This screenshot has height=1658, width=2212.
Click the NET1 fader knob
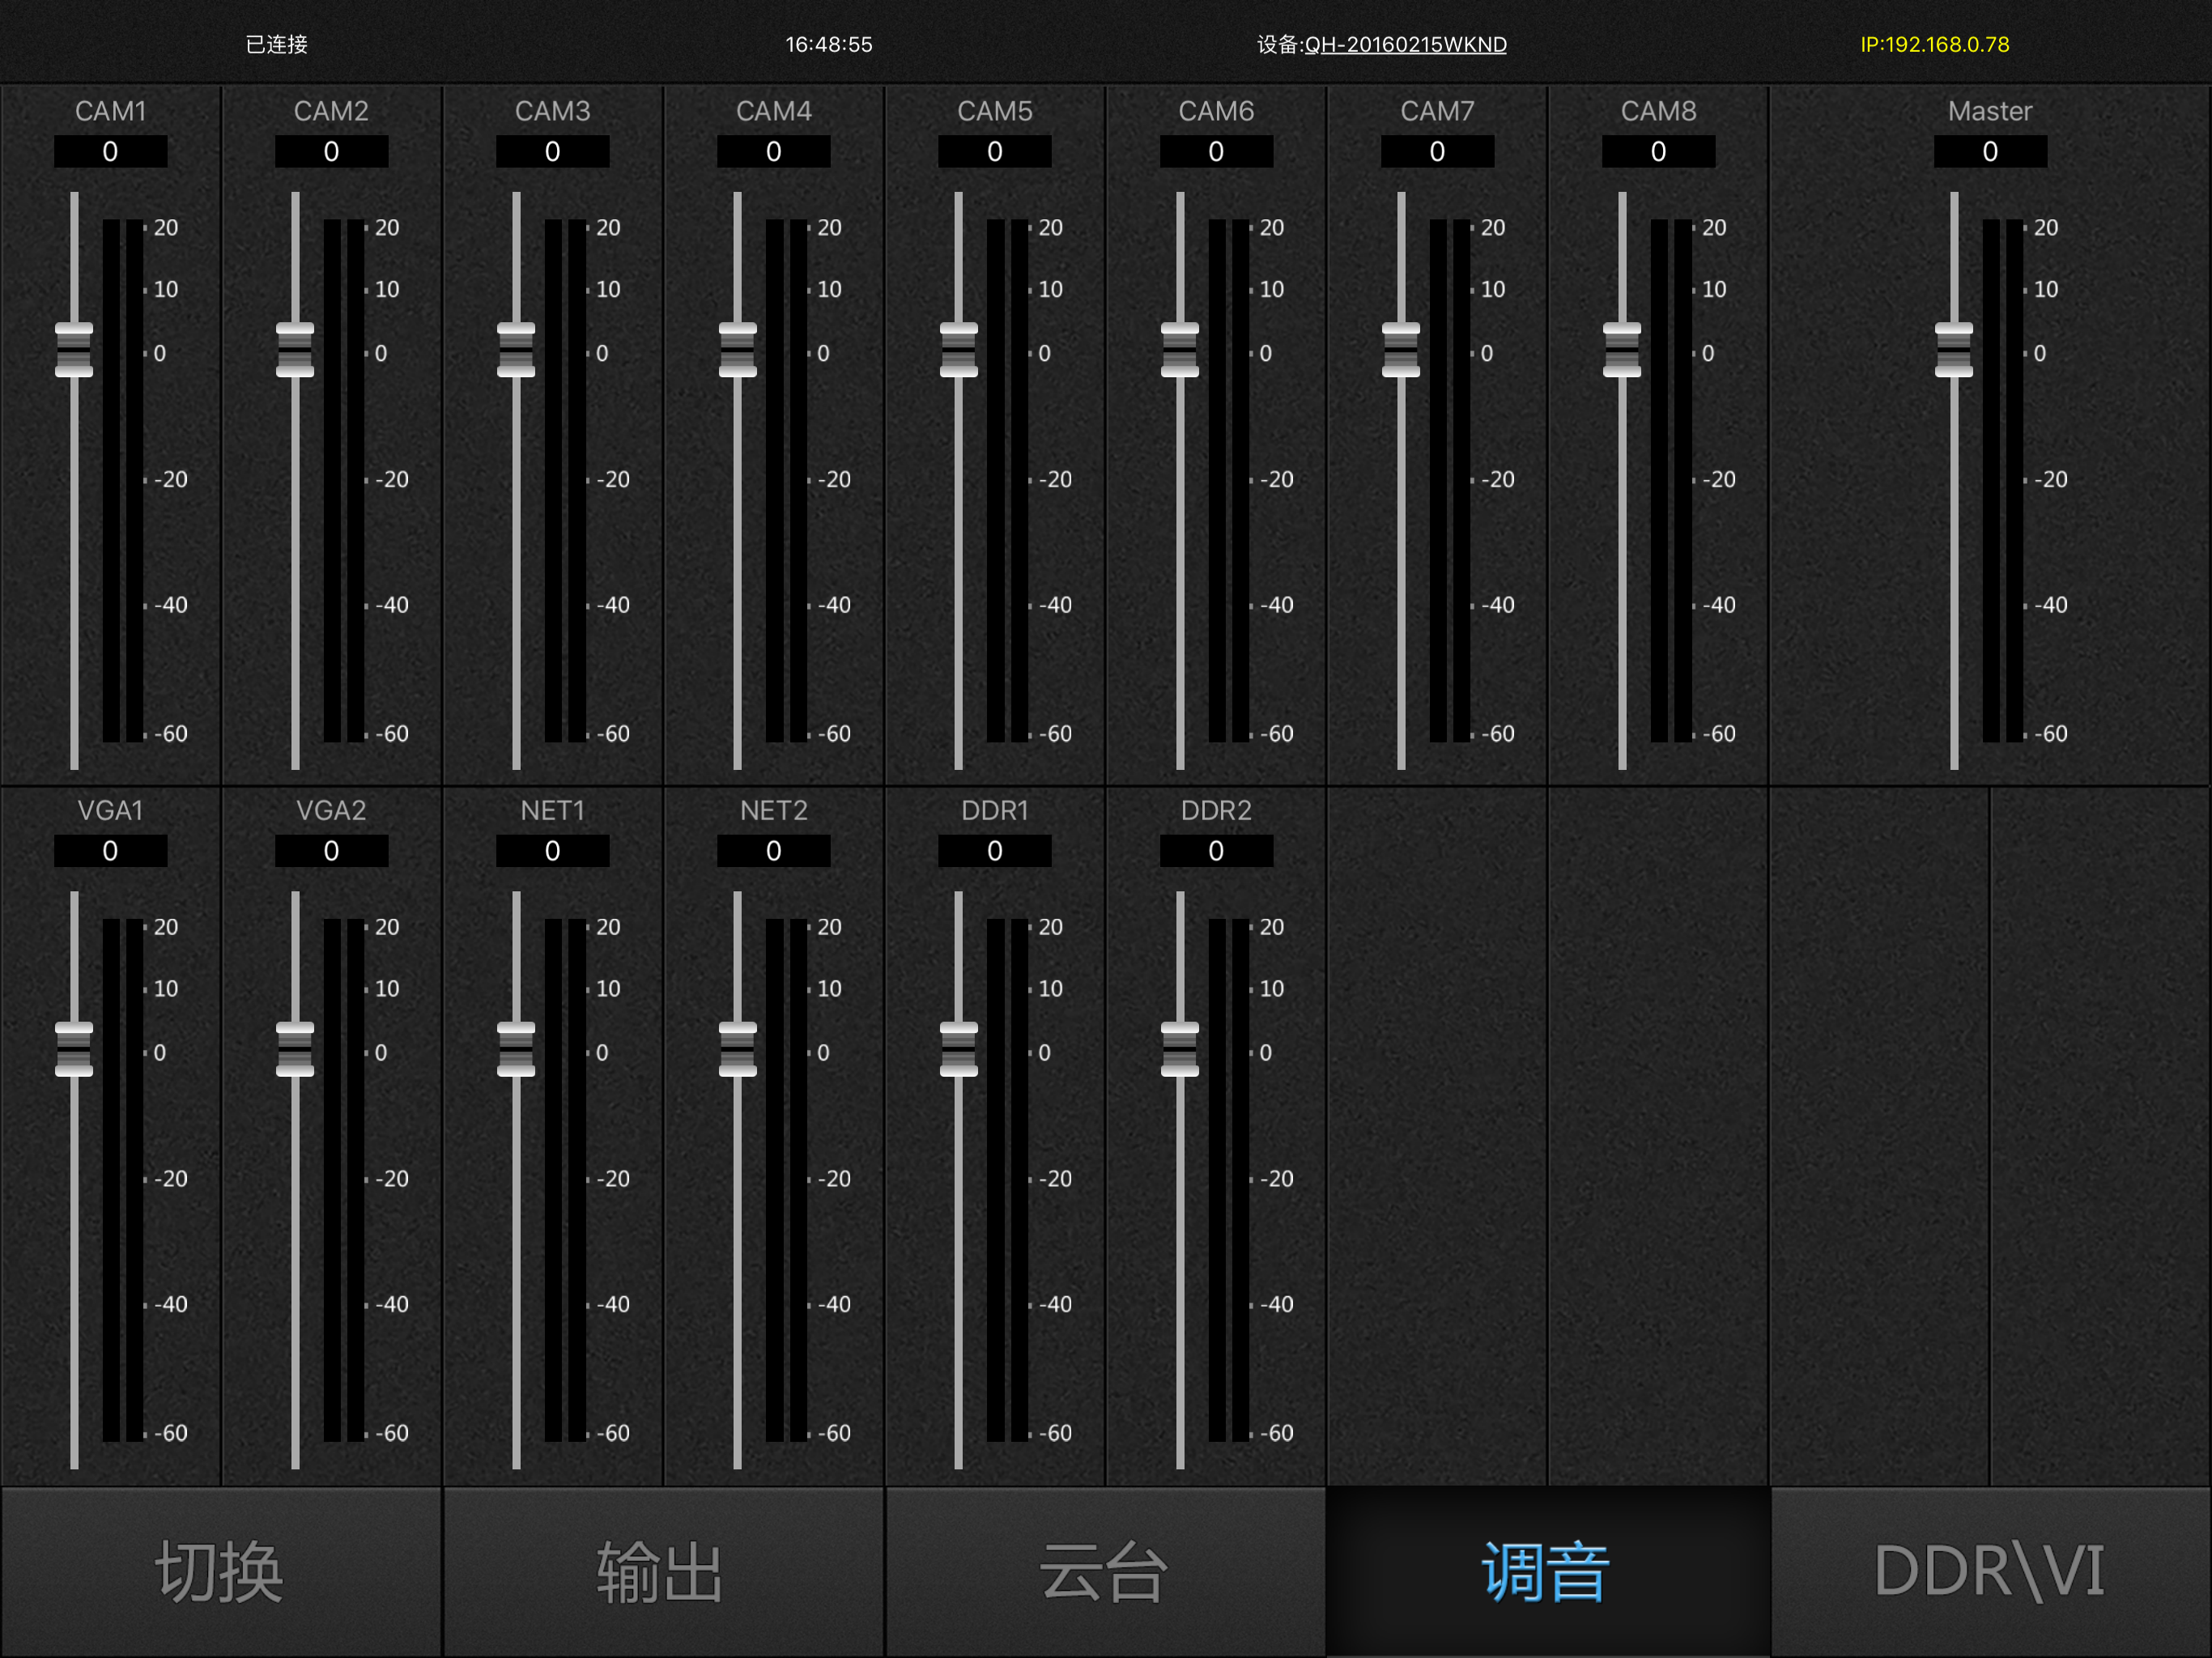pos(516,1049)
